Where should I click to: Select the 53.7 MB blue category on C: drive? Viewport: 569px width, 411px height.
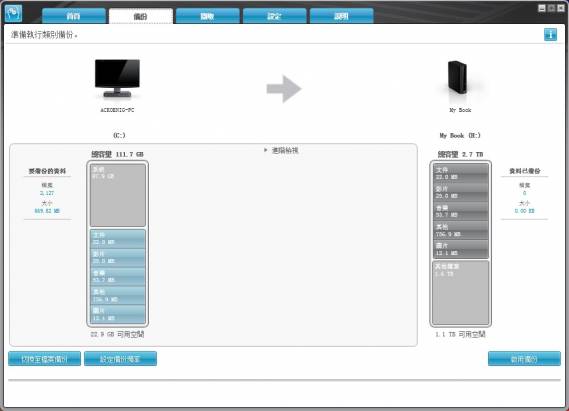click(118, 276)
